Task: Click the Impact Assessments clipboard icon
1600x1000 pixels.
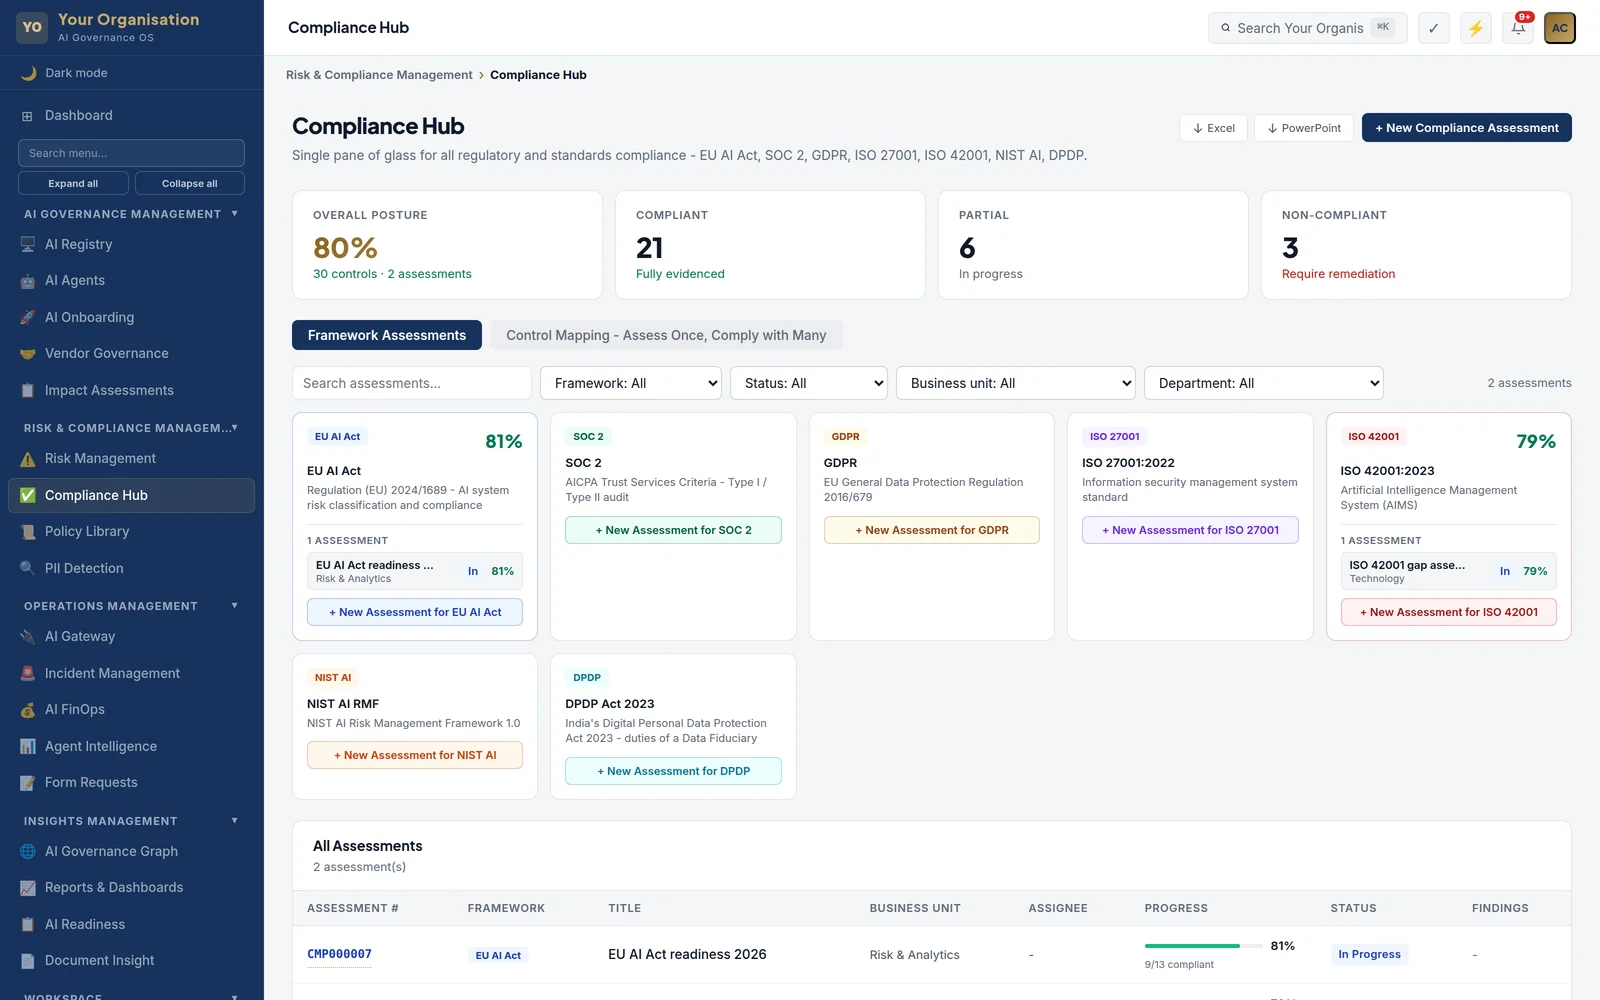Action: (x=28, y=391)
